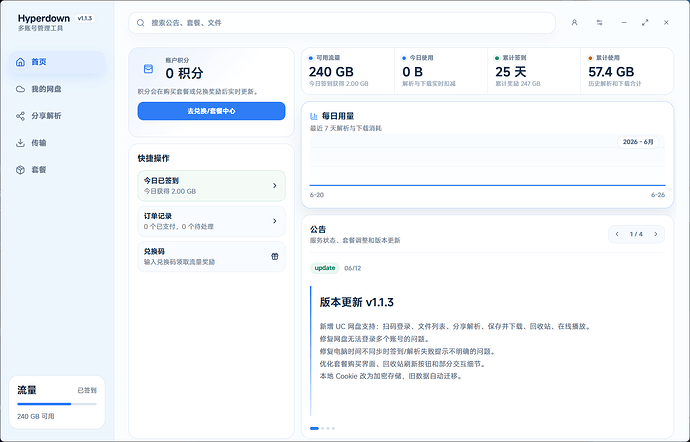Image resolution: width=690 pixels, height=442 pixels.
Task: Open the 2026 - 6月 month selector
Action: click(638, 142)
